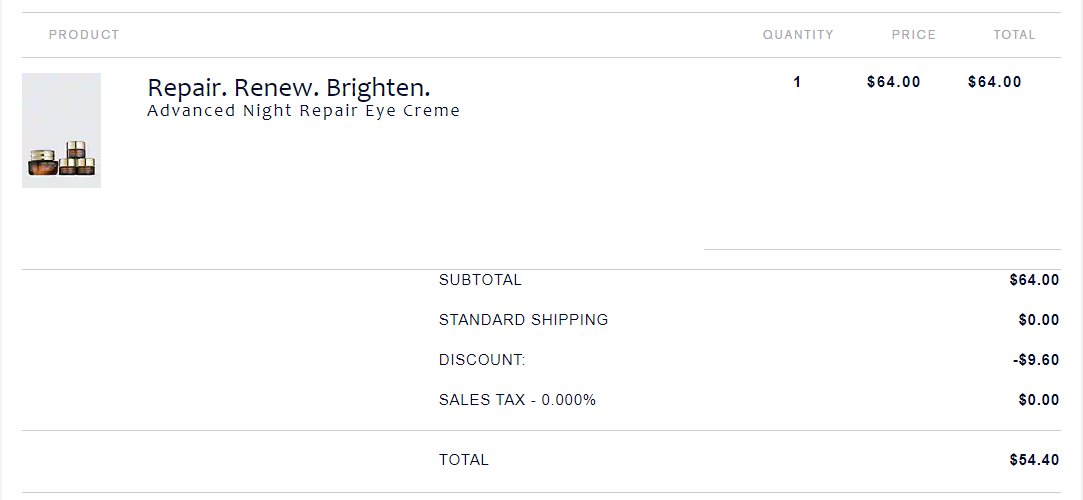Select the PRODUCT column header
1083x500 pixels.
point(84,35)
